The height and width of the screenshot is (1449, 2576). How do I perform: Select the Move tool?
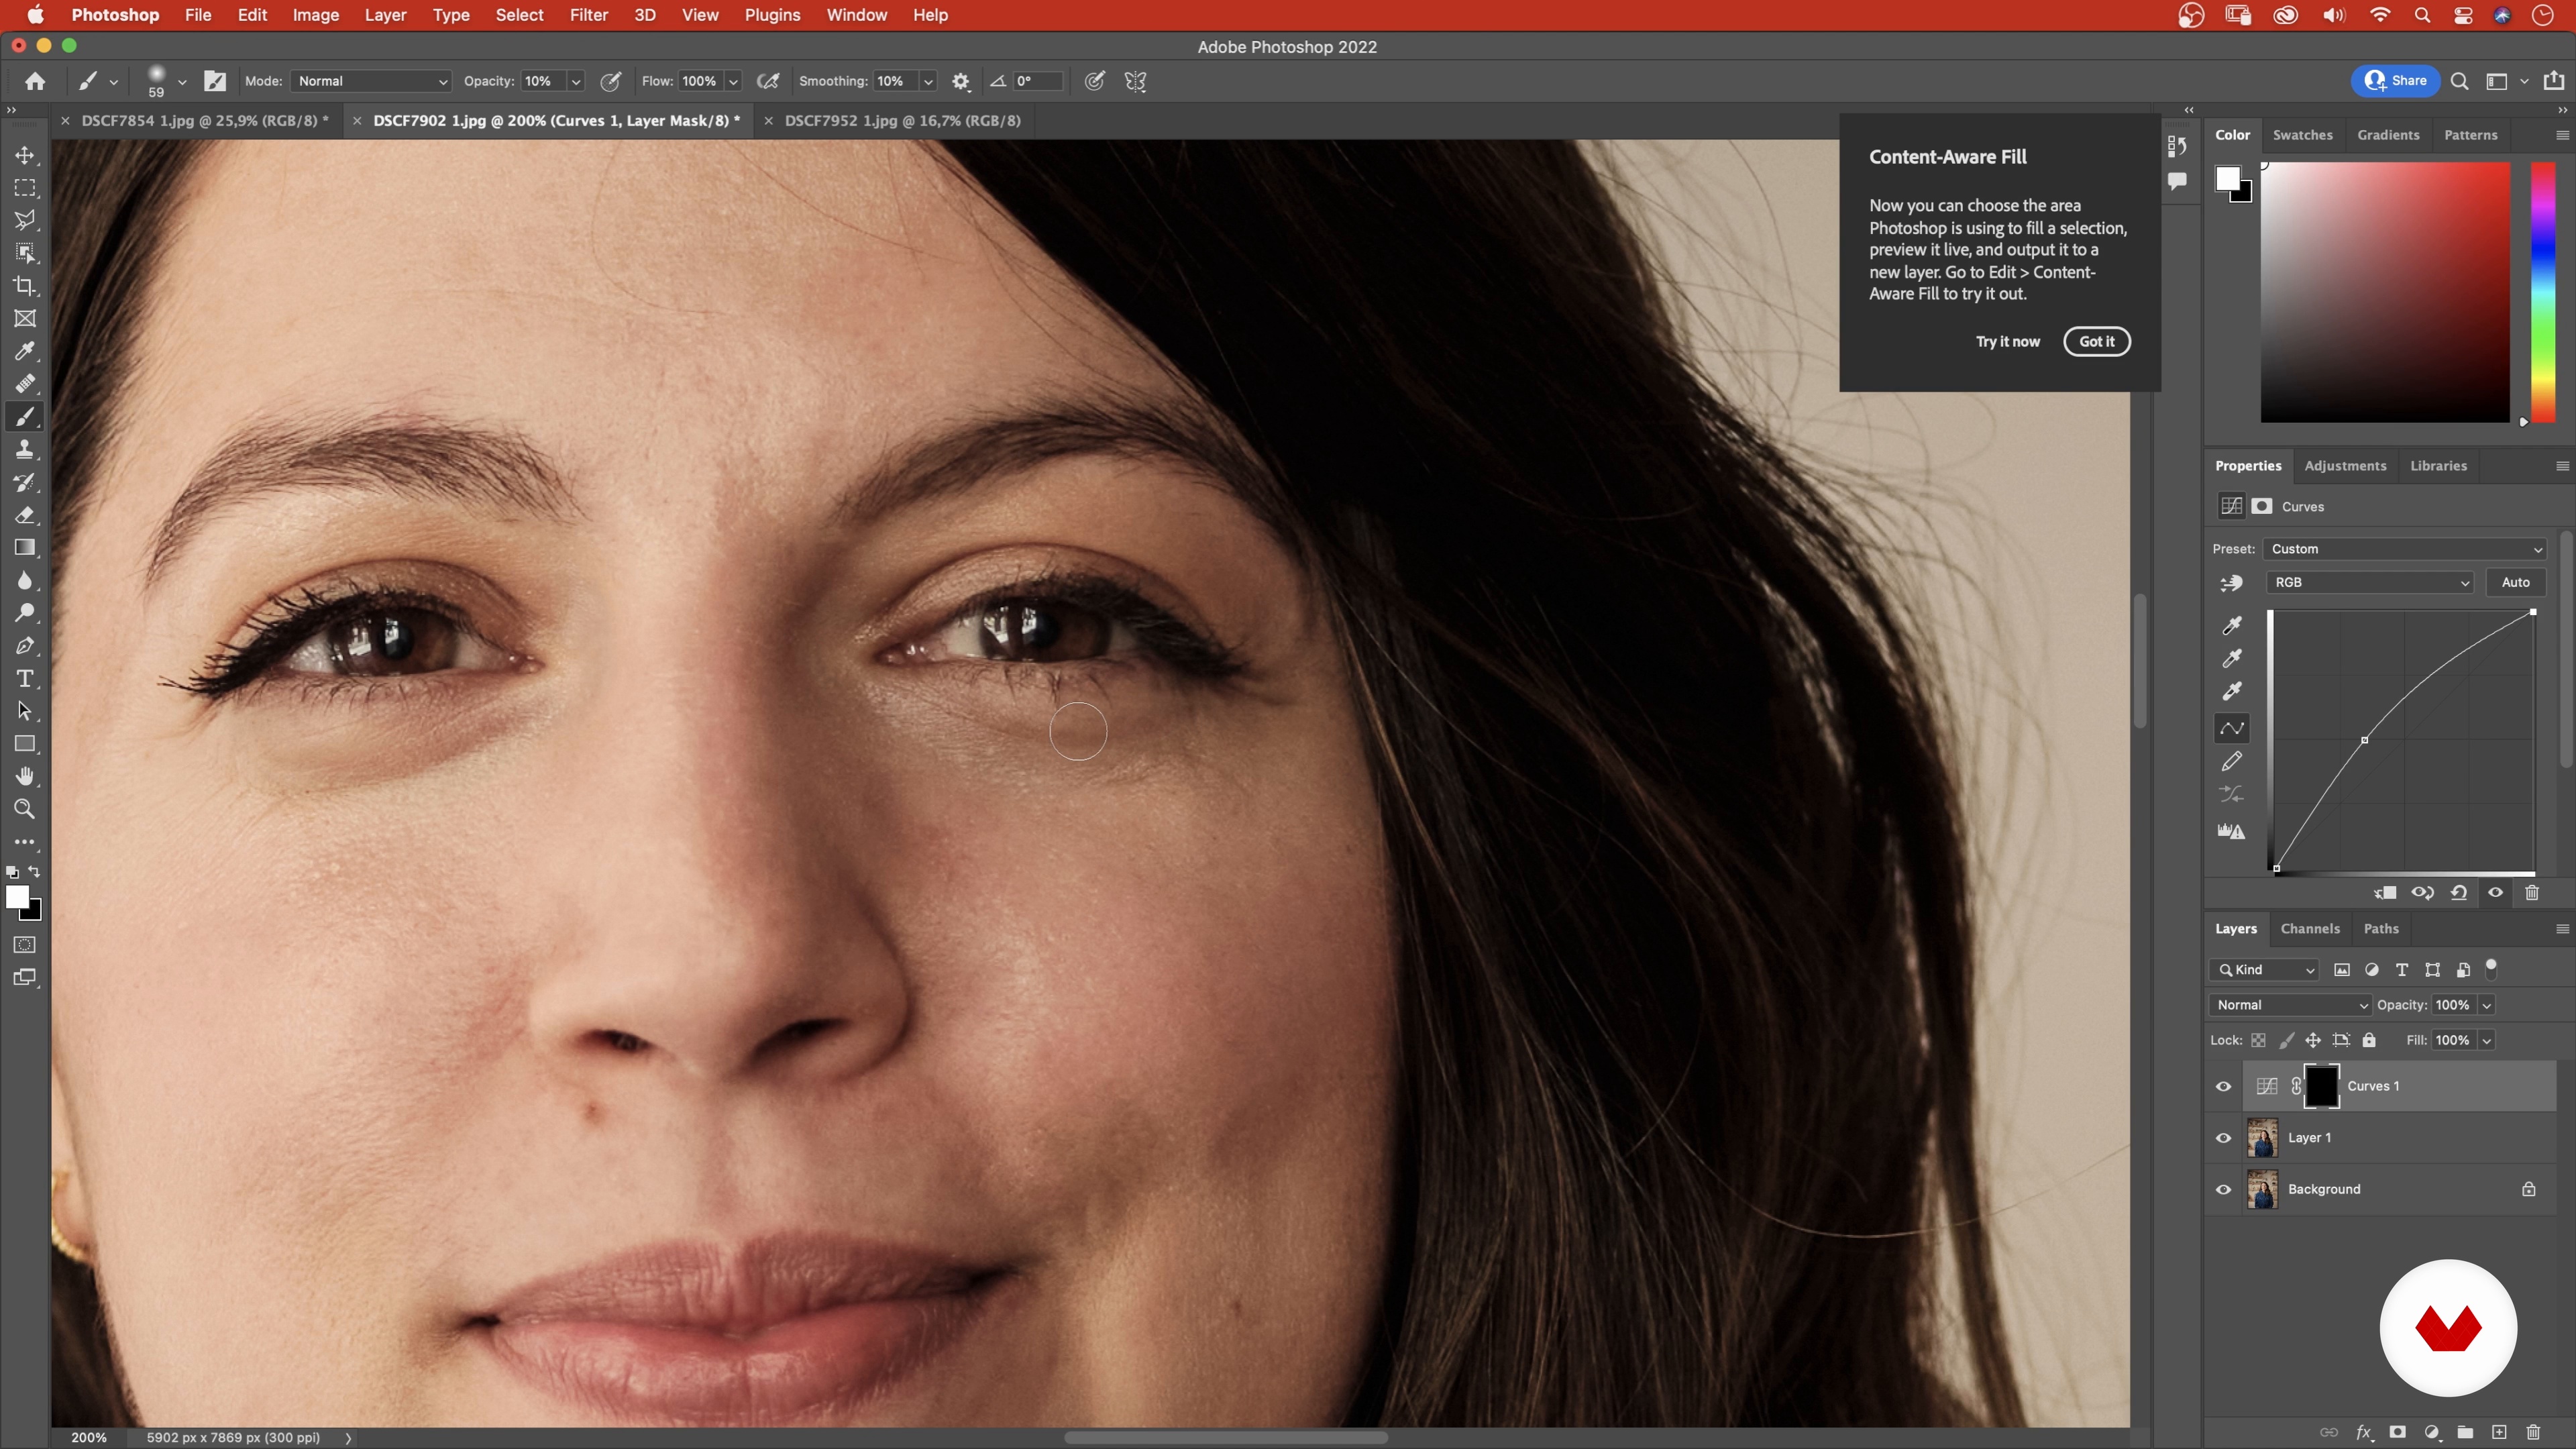[x=25, y=155]
